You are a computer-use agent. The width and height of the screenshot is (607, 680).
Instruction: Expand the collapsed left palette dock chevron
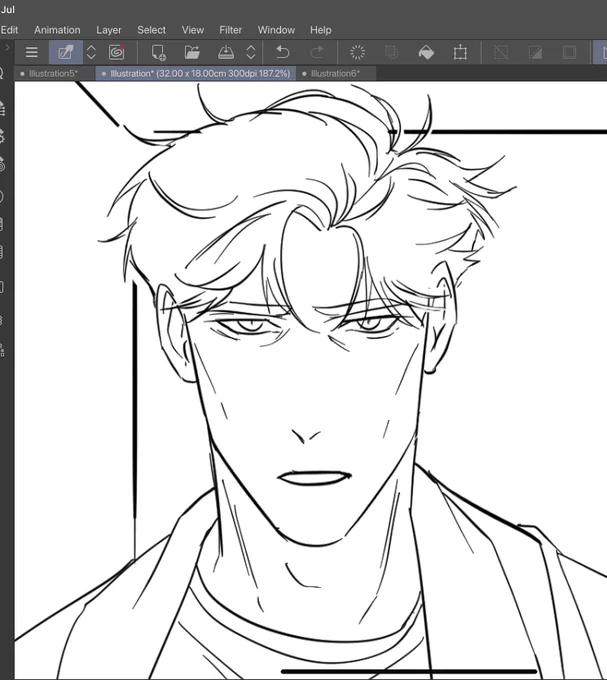[7, 47]
